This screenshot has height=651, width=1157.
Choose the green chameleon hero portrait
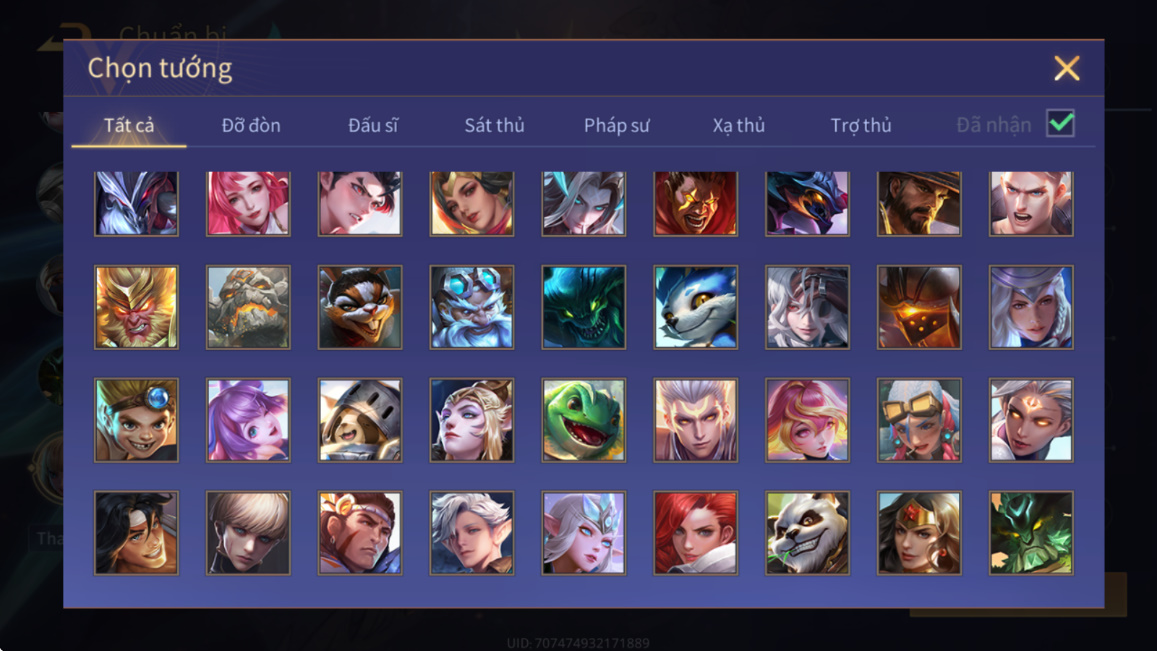click(584, 420)
